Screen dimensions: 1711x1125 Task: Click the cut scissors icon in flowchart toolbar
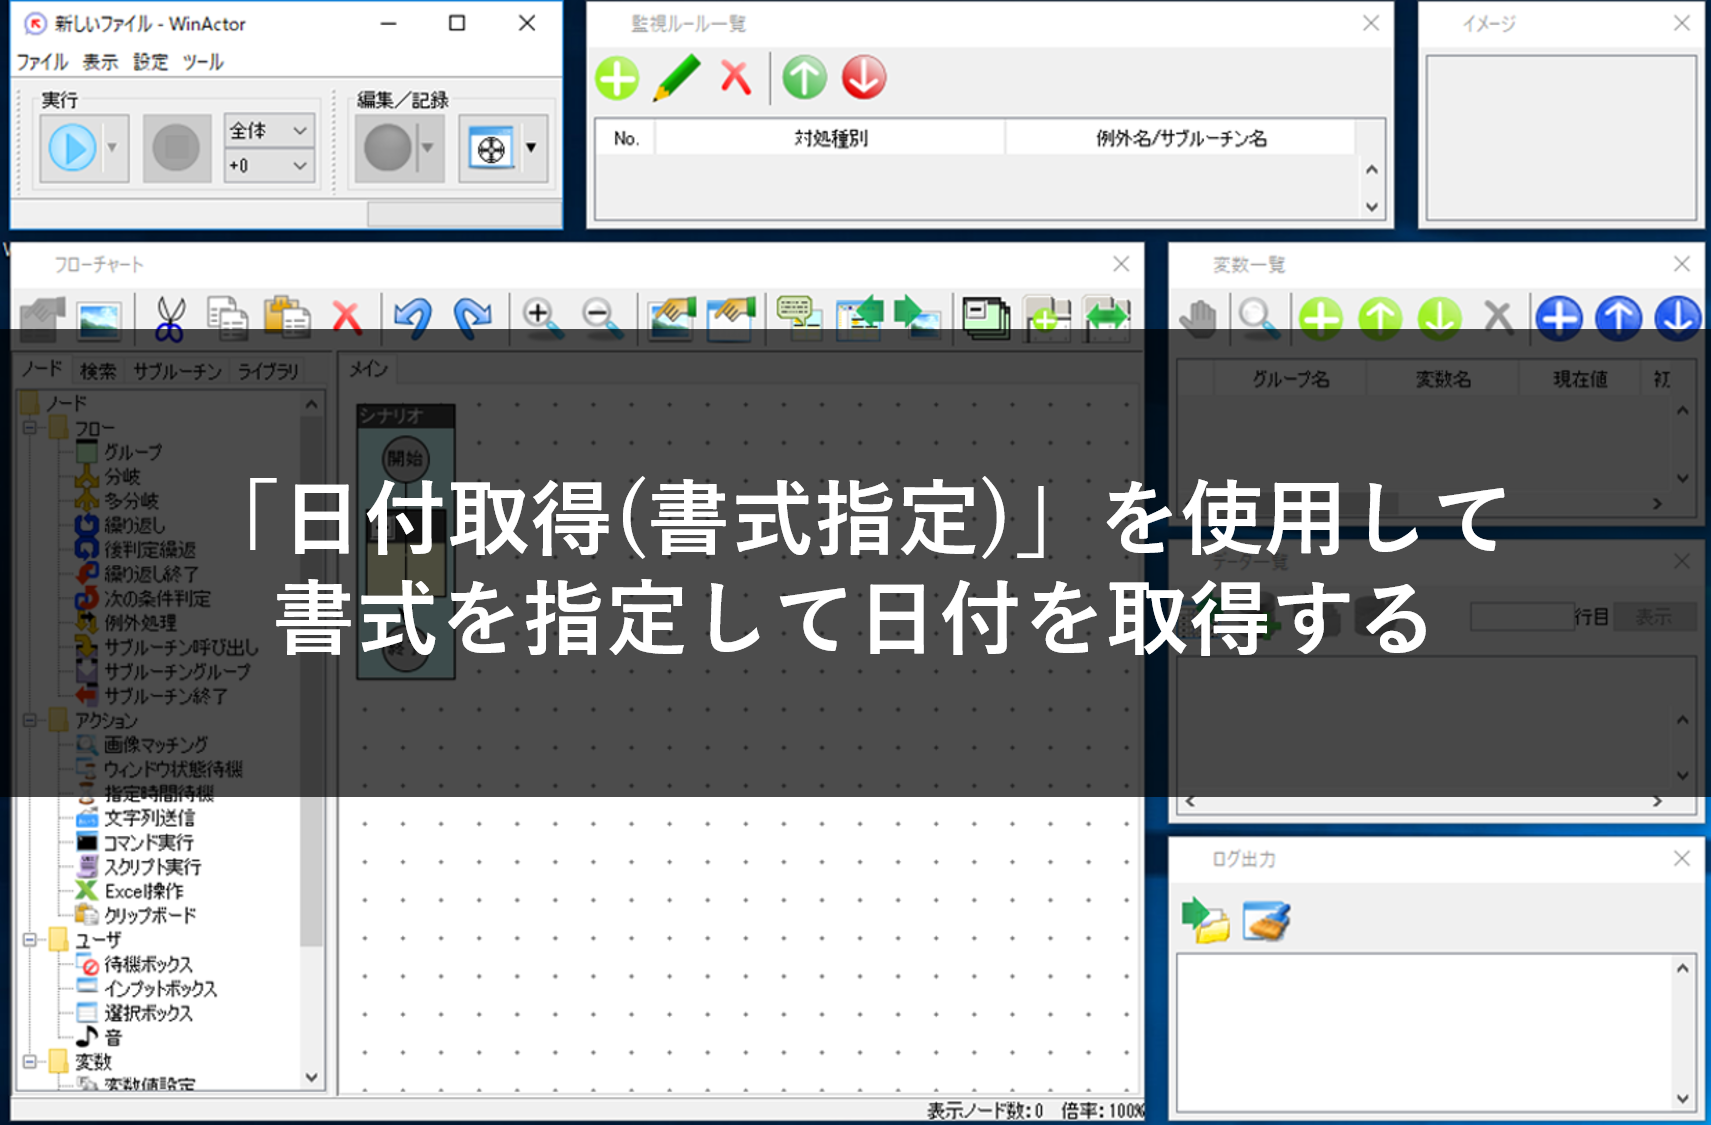pos(170,318)
